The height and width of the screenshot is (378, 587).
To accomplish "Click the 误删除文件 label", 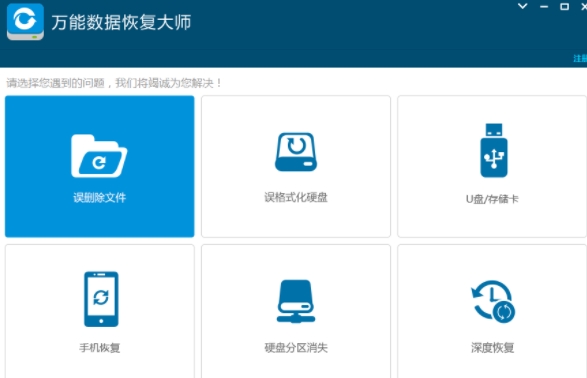I will pyautogui.click(x=100, y=197).
